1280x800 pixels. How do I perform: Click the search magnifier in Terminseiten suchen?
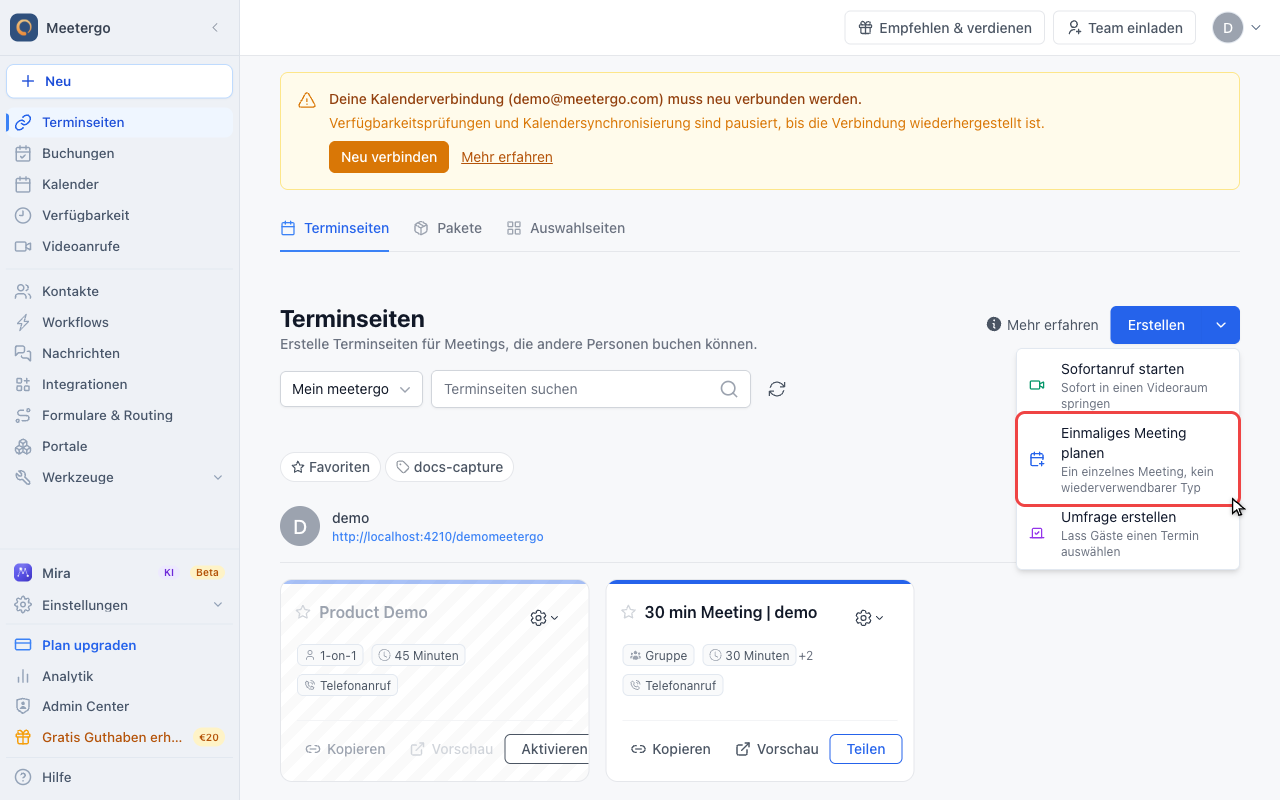click(730, 389)
